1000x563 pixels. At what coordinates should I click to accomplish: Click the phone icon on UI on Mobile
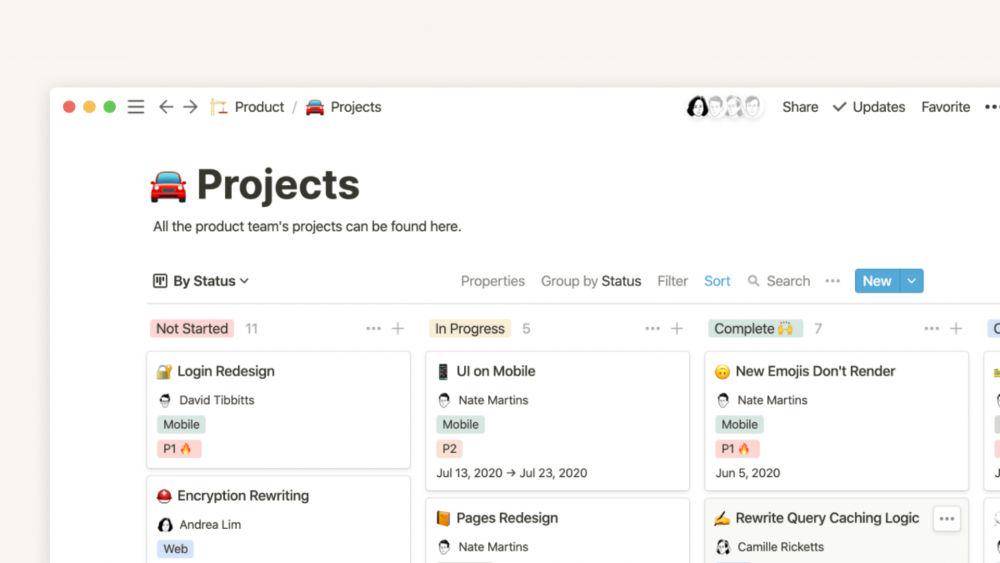pyautogui.click(x=443, y=372)
